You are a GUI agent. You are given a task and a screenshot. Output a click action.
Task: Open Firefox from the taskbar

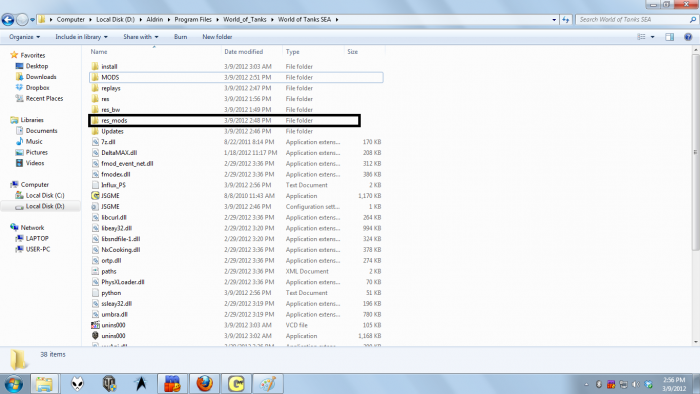204,383
